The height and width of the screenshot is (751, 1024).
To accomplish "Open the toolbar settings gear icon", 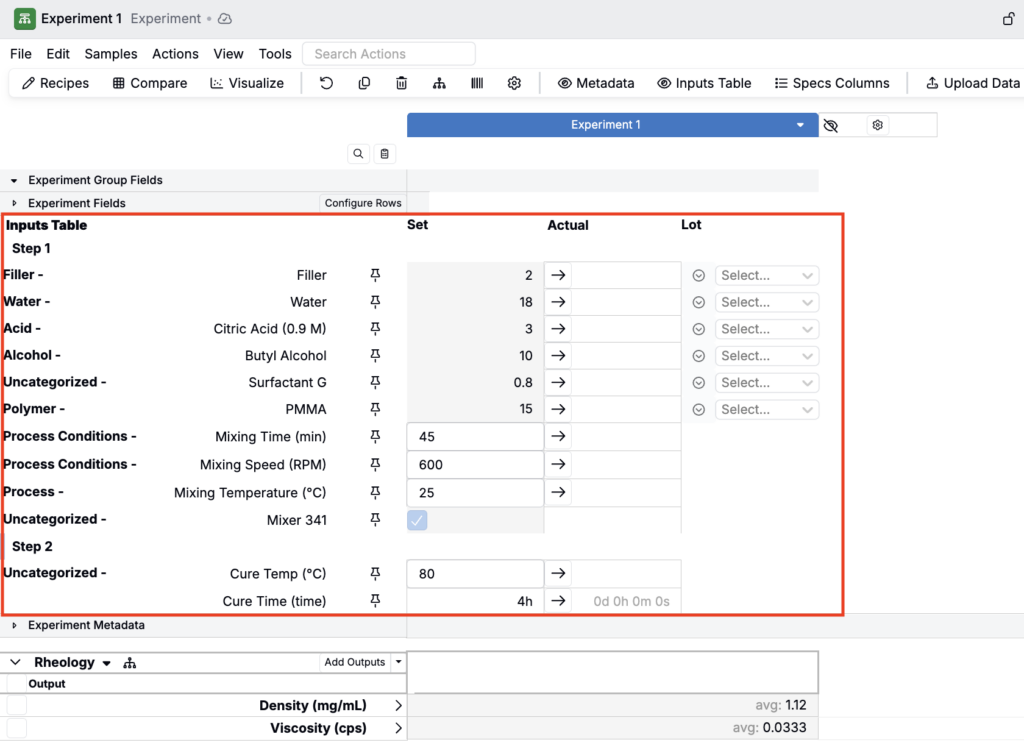I will (x=514, y=83).
